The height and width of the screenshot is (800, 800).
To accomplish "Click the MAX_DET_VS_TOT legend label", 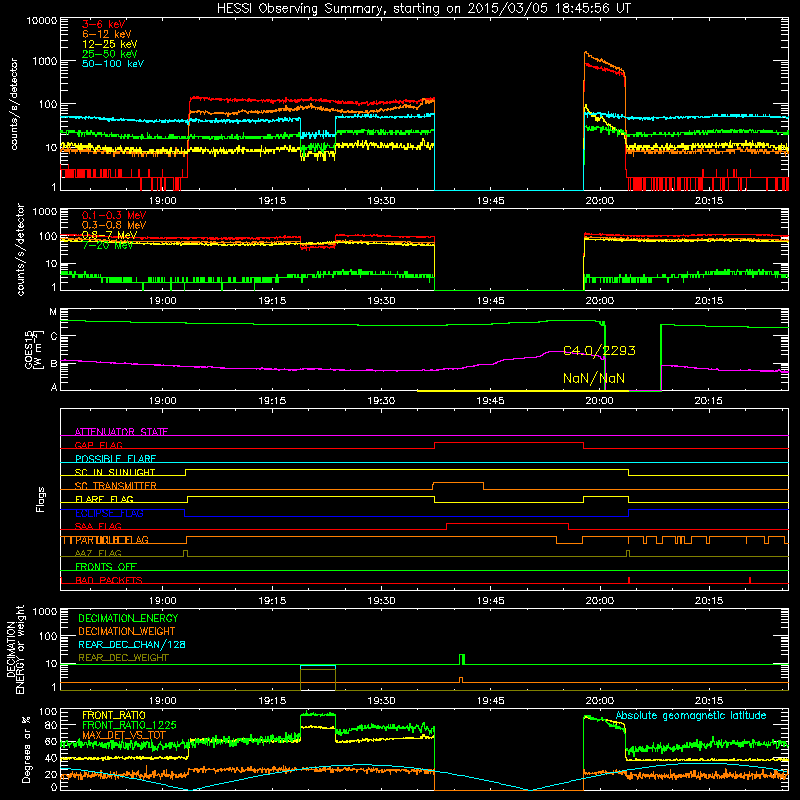I will pyautogui.click(x=124, y=735).
